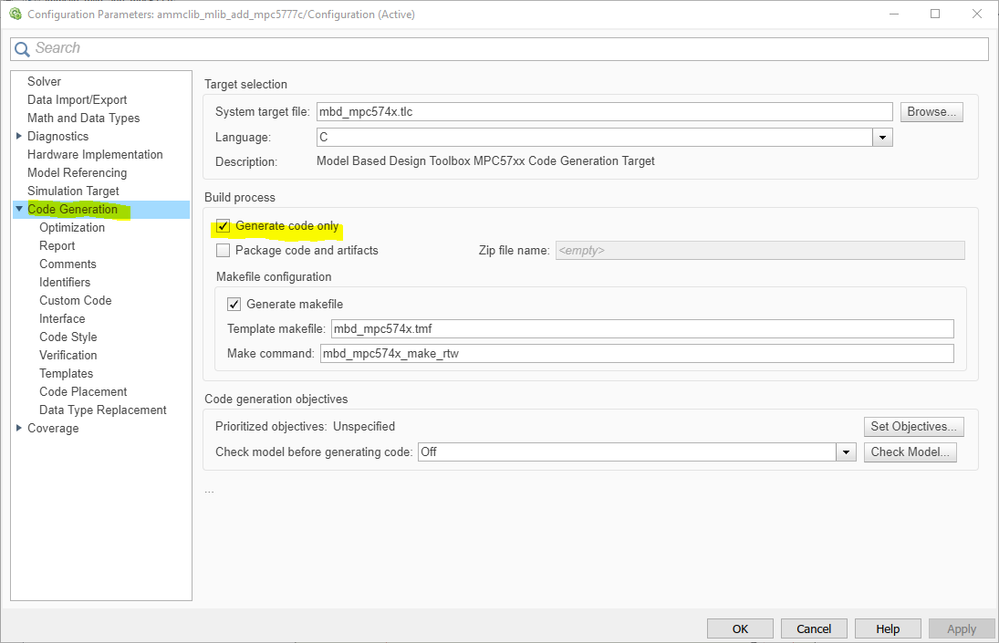Open the Templates subcategory
Screen dimensions: 999x643
point(66,373)
